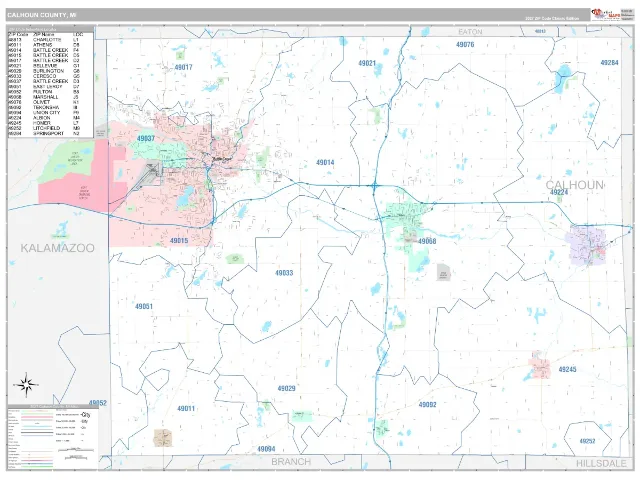Image resolution: width=640 pixels, height=480 pixels.
Task: Click the FULTON row in the ZIP index
Action: [44, 92]
